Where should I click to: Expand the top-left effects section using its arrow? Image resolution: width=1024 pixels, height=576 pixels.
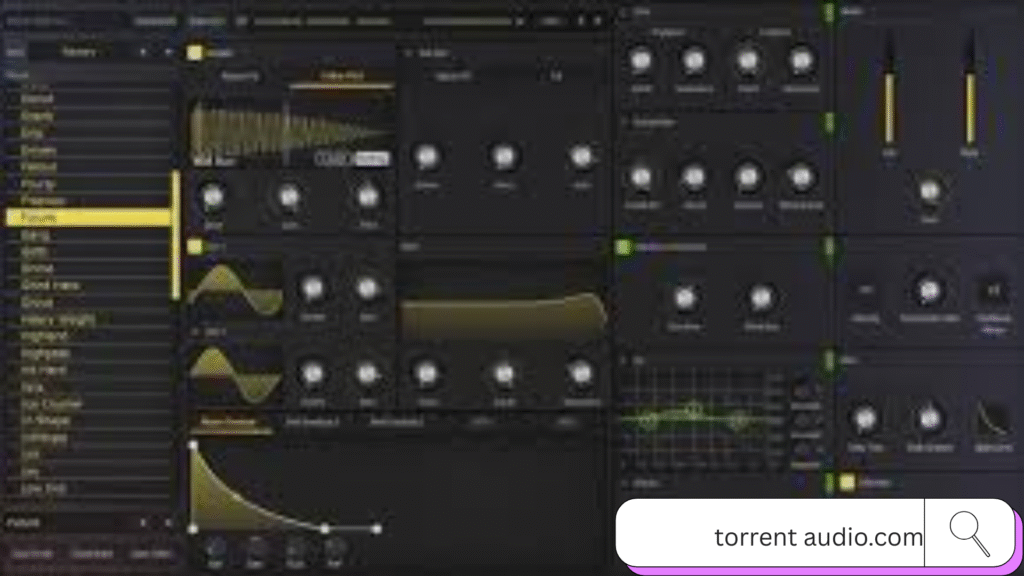tap(623, 12)
